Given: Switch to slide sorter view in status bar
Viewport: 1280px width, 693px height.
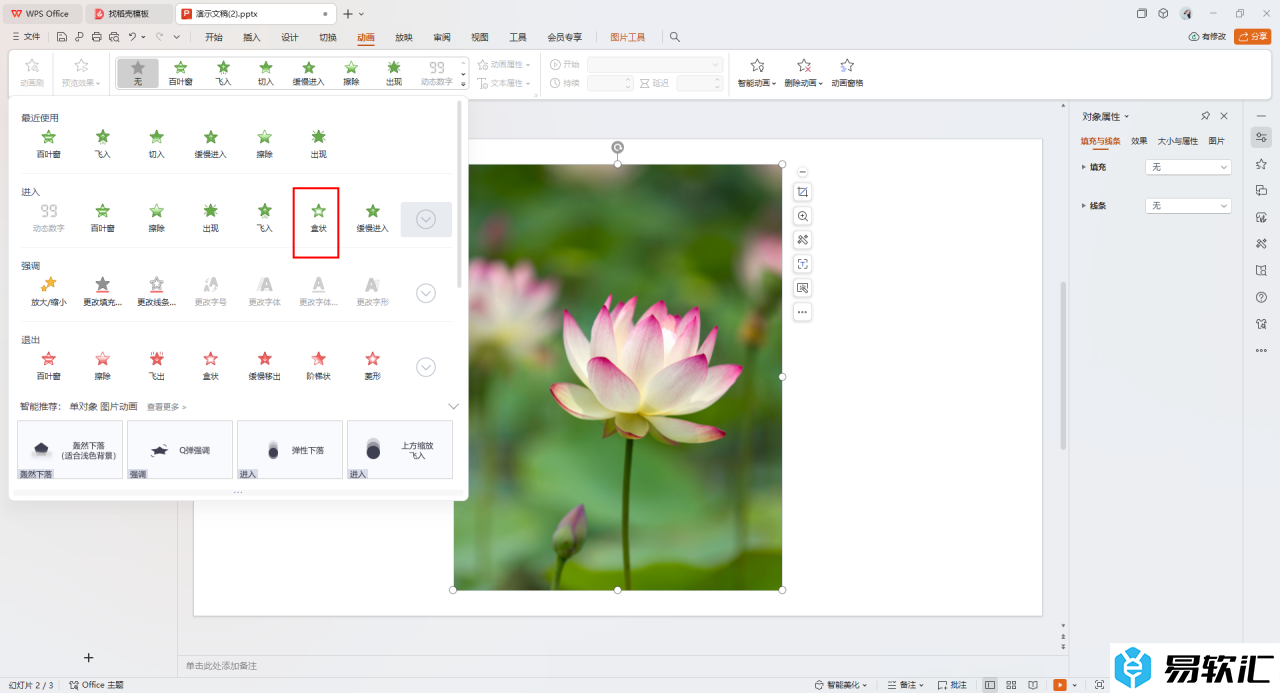Looking at the screenshot, I should tap(1012, 685).
